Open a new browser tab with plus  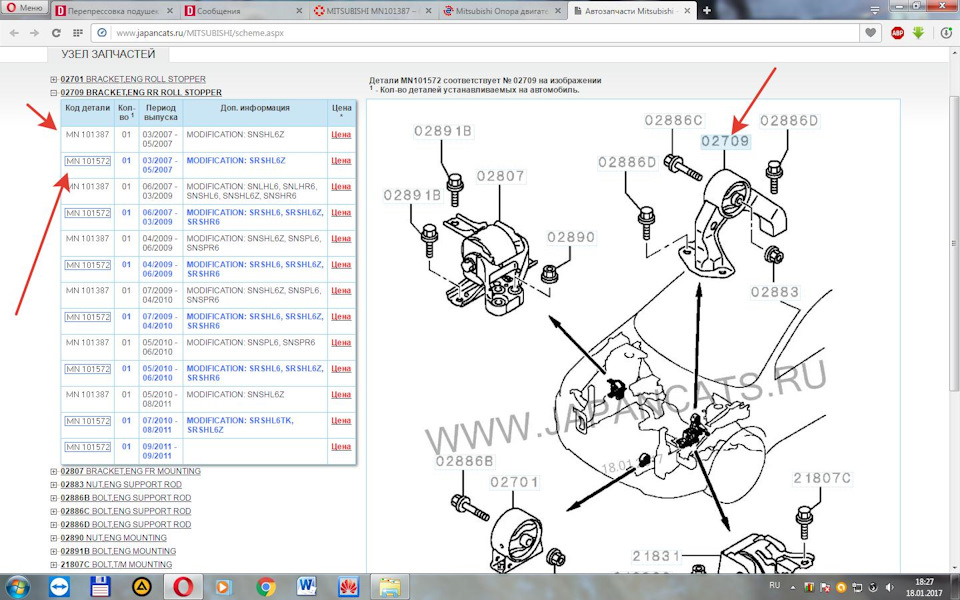tap(707, 10)
